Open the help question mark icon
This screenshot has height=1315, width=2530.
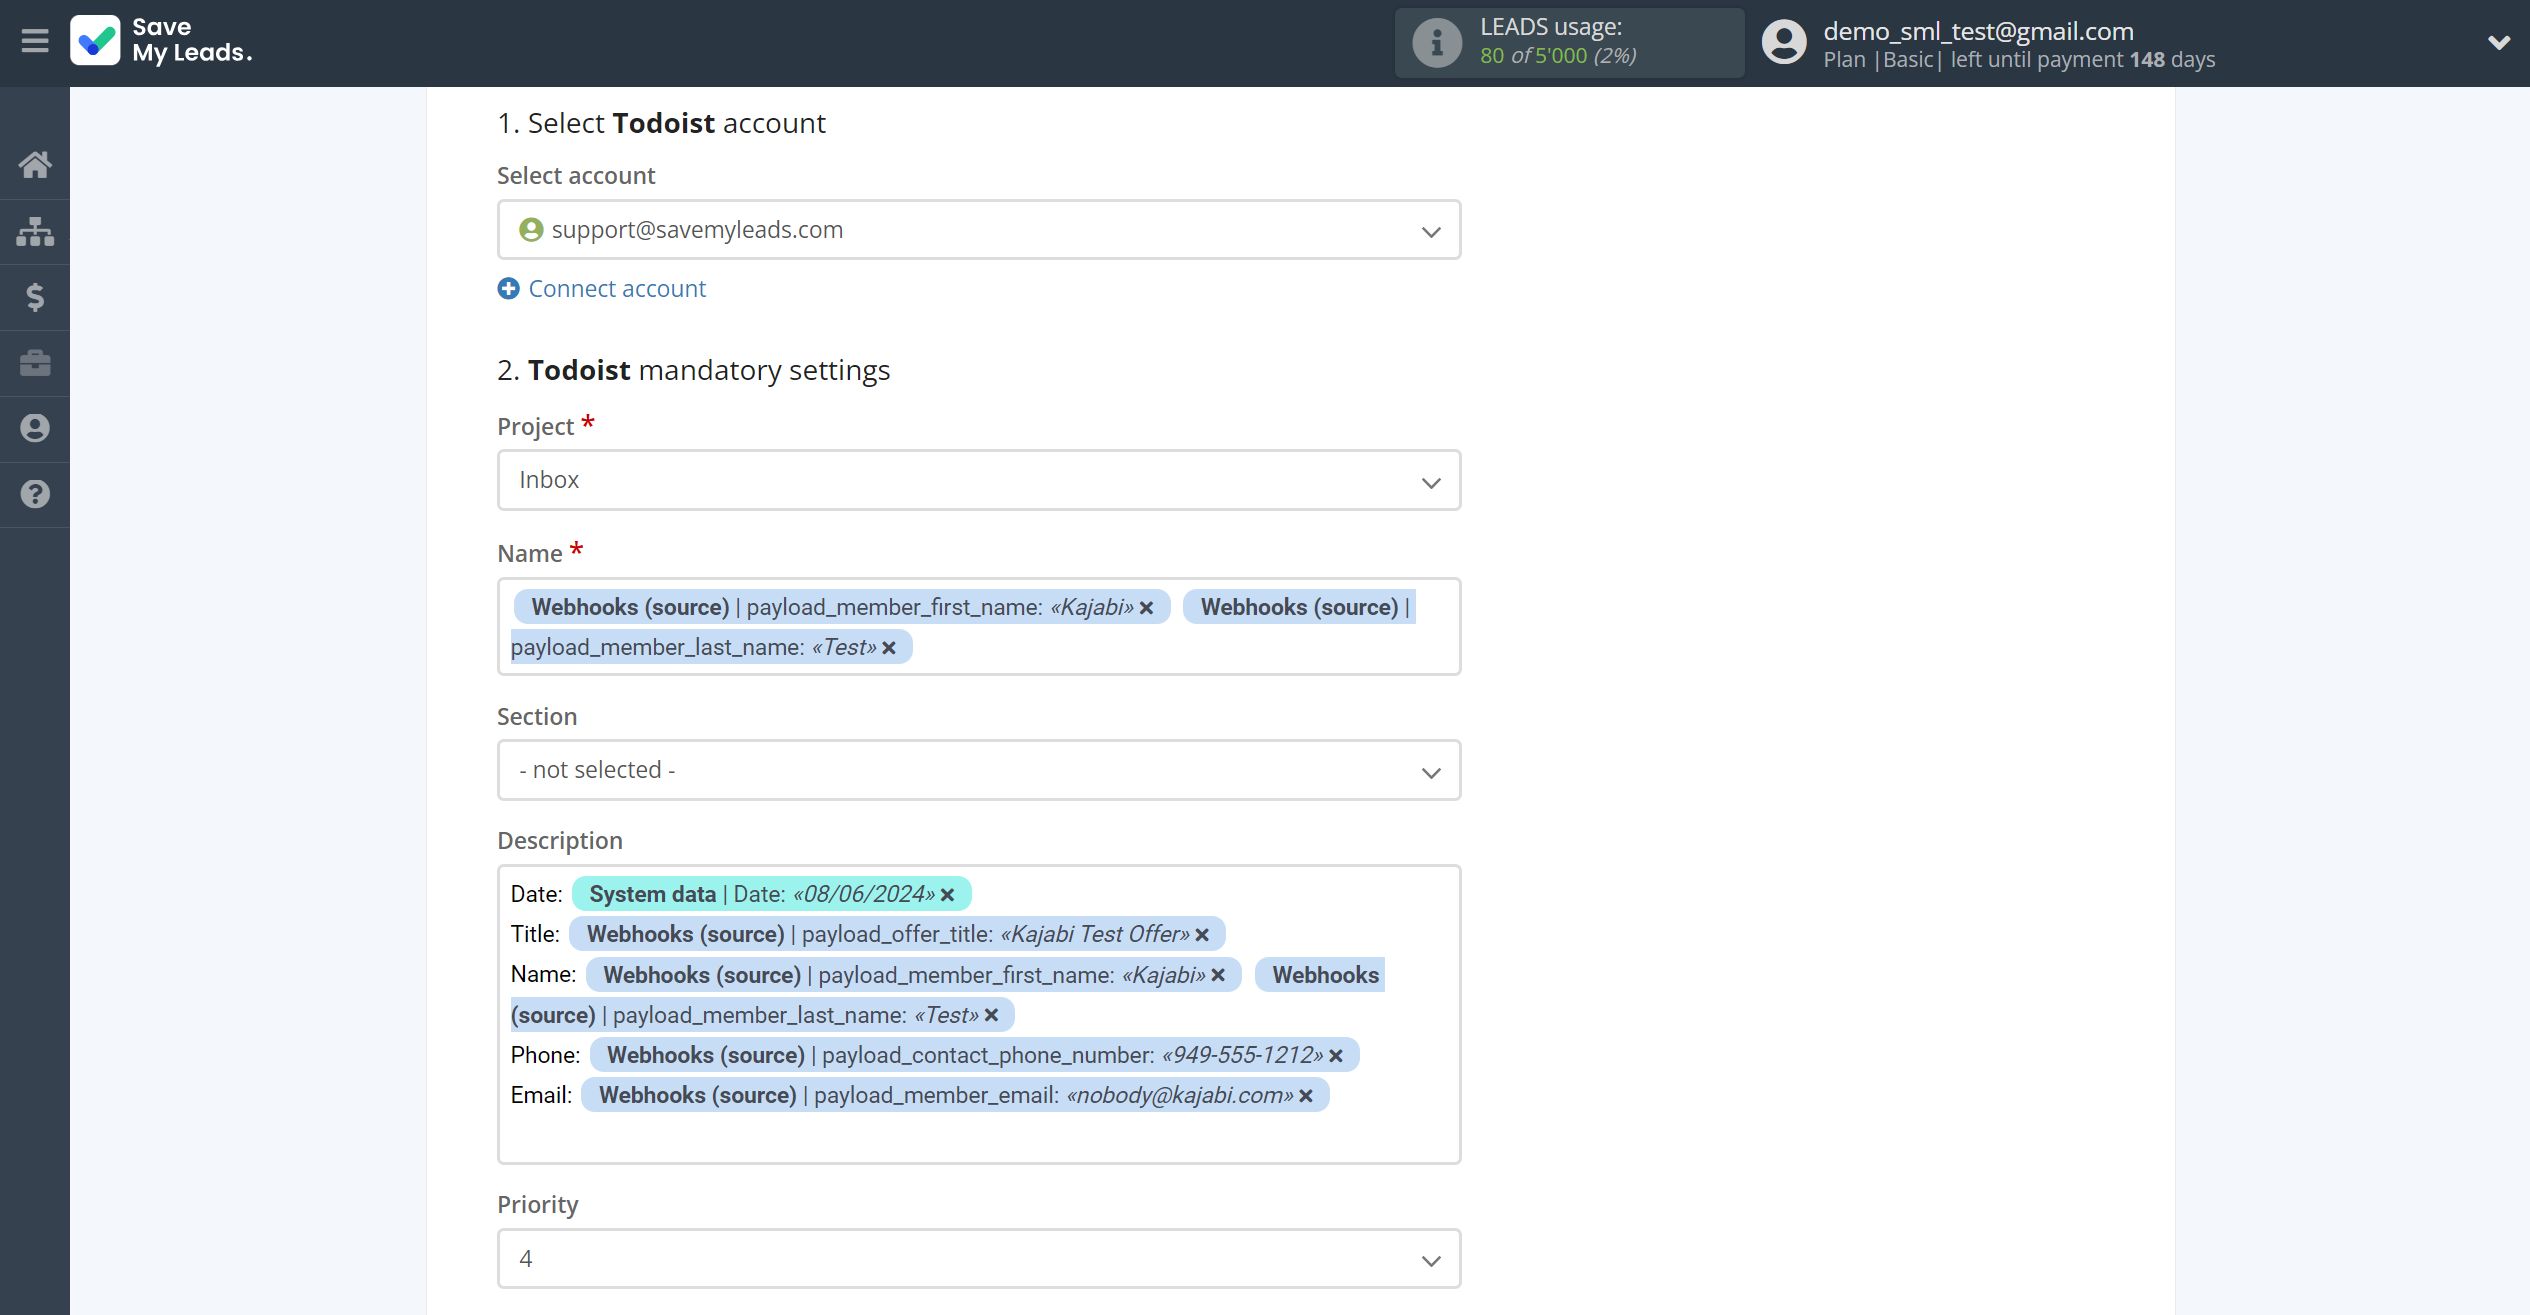(x=35, y=494)
